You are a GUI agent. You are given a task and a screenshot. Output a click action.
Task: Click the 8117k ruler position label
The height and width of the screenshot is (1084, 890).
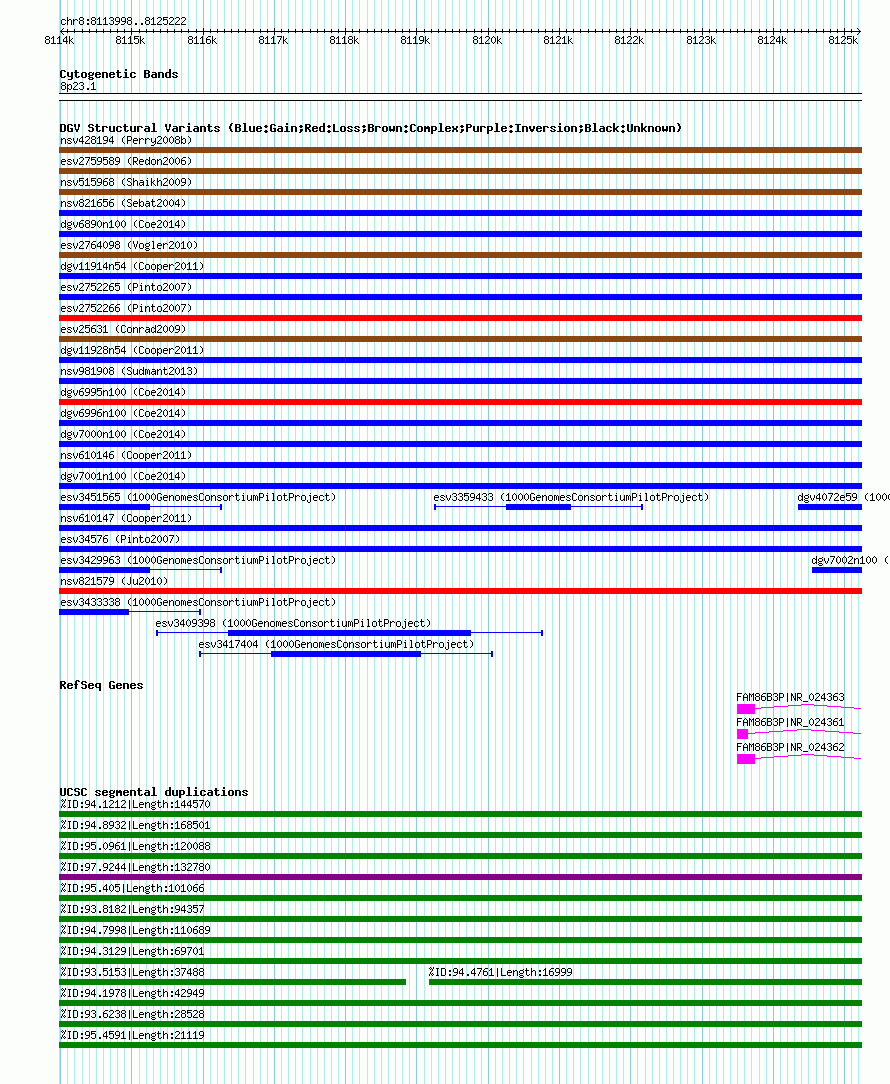[273, 40]
